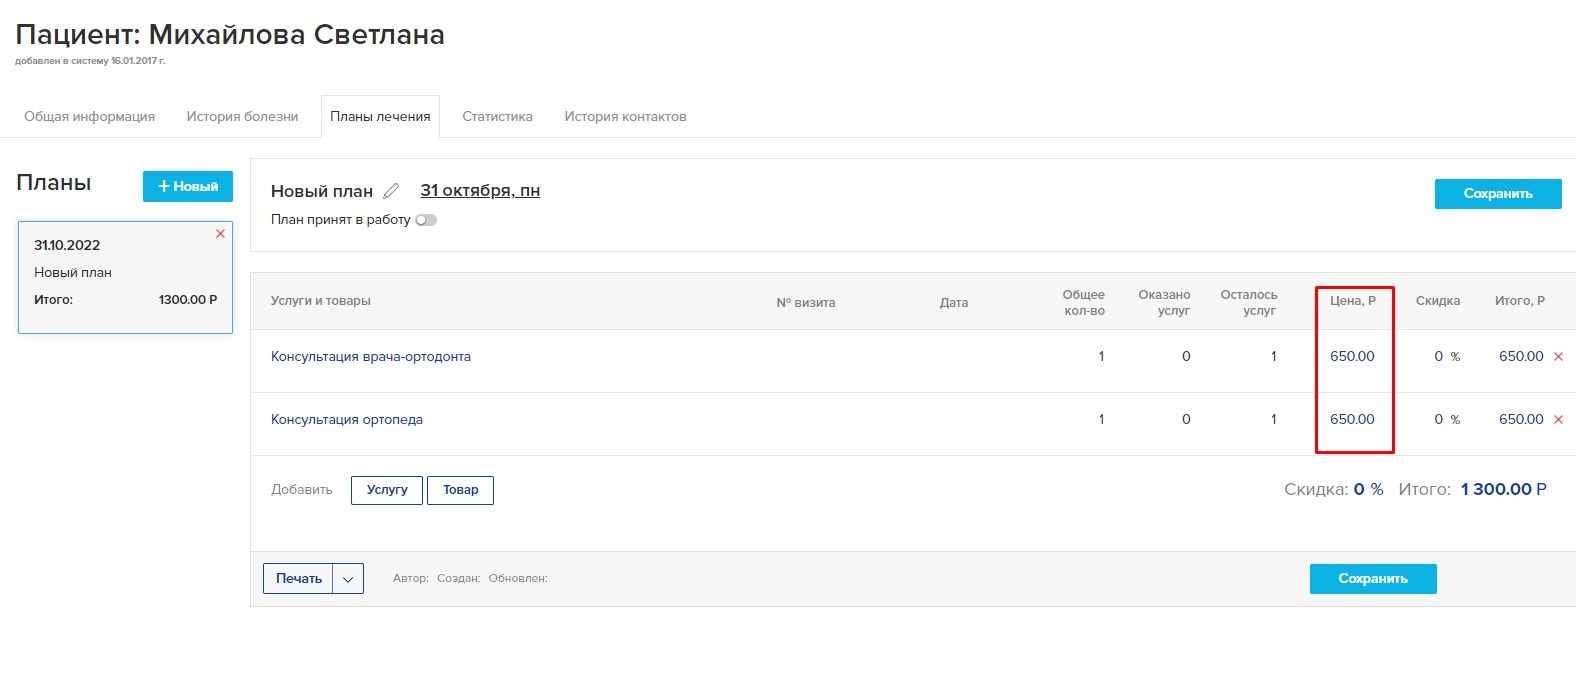Click the 'Печать' button
The height and width of the screenshot is (689, 1576).
[x=298, y=579]
